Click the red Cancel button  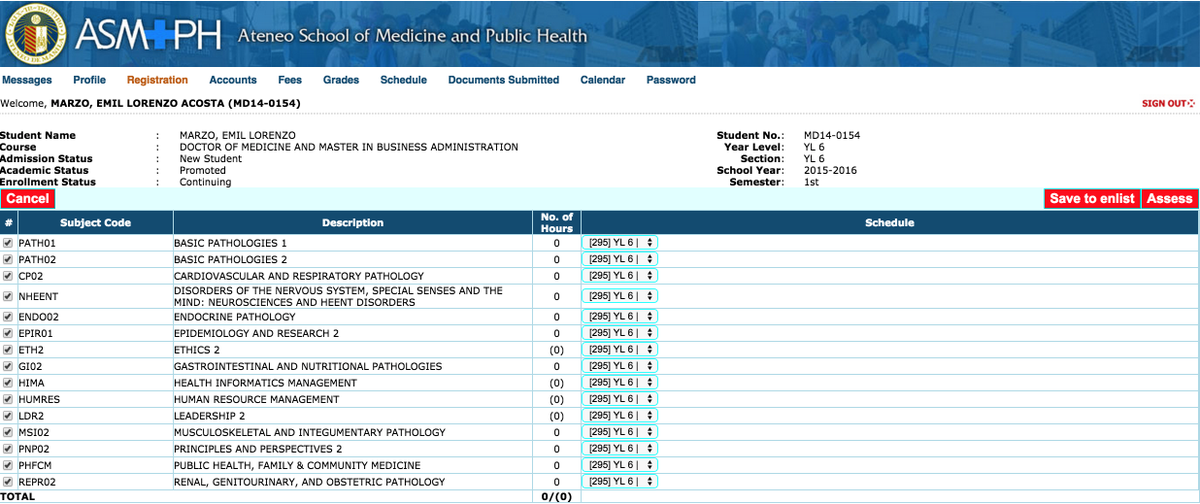click(27, 199)
